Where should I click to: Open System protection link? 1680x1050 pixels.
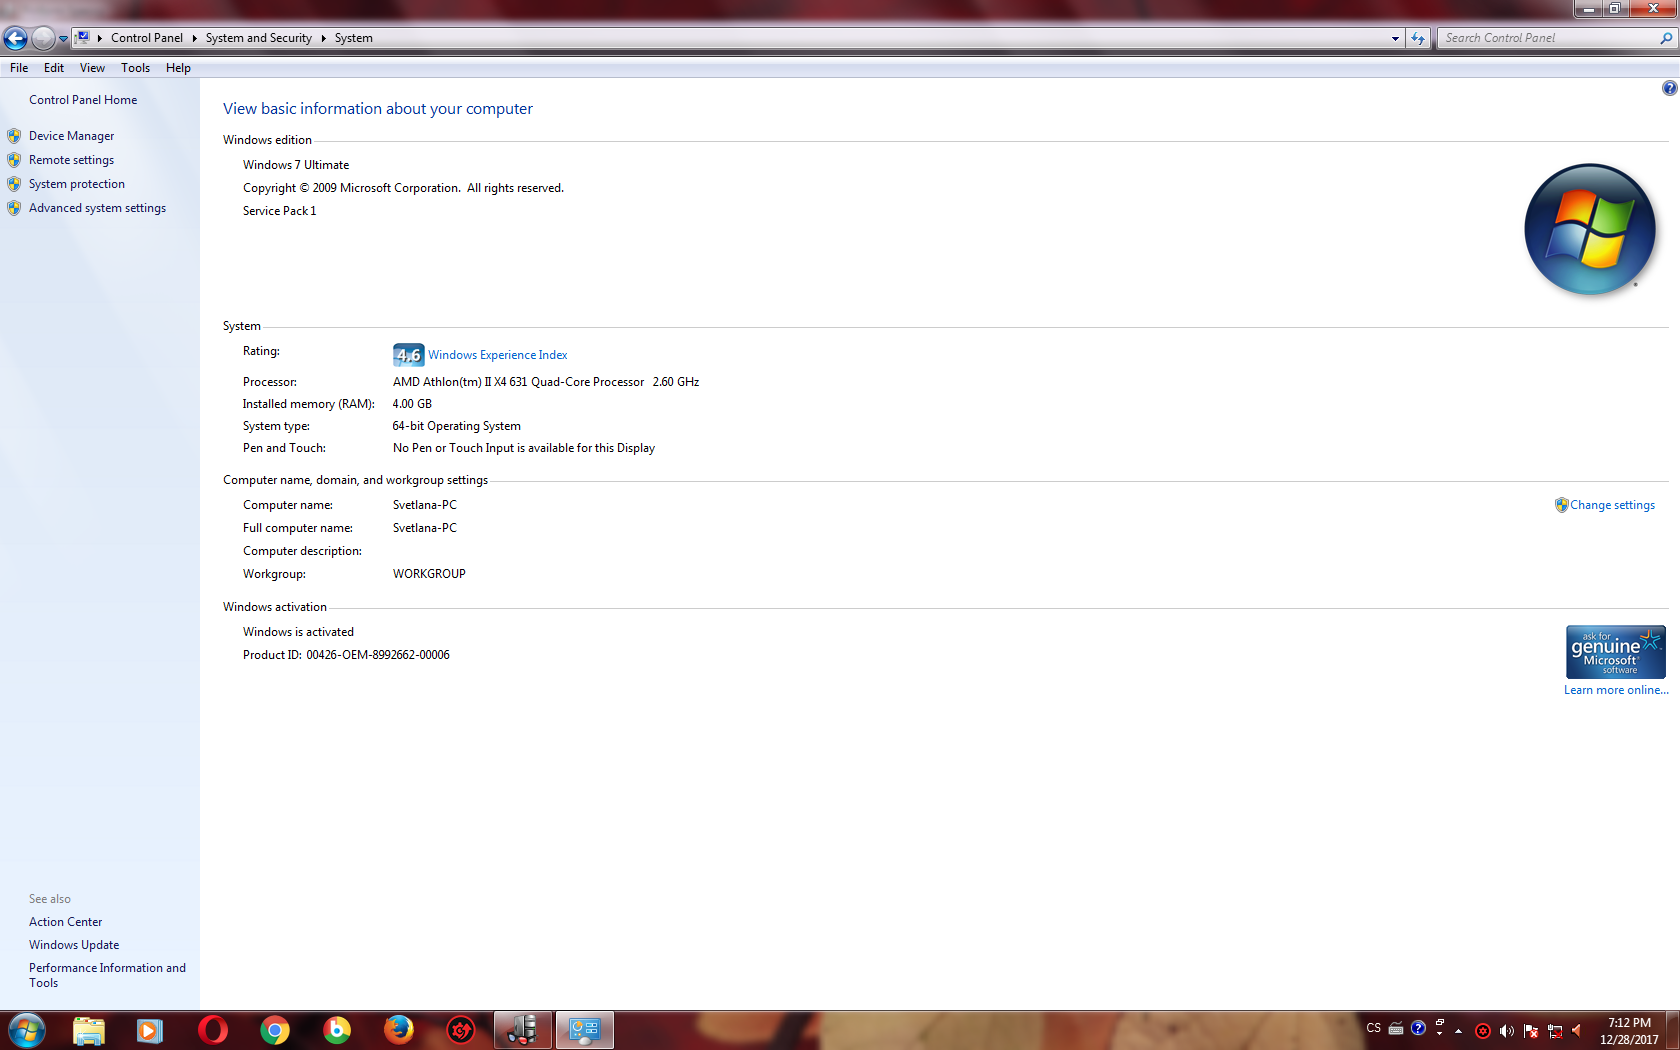pyautogui.click(x=77, y=184)
